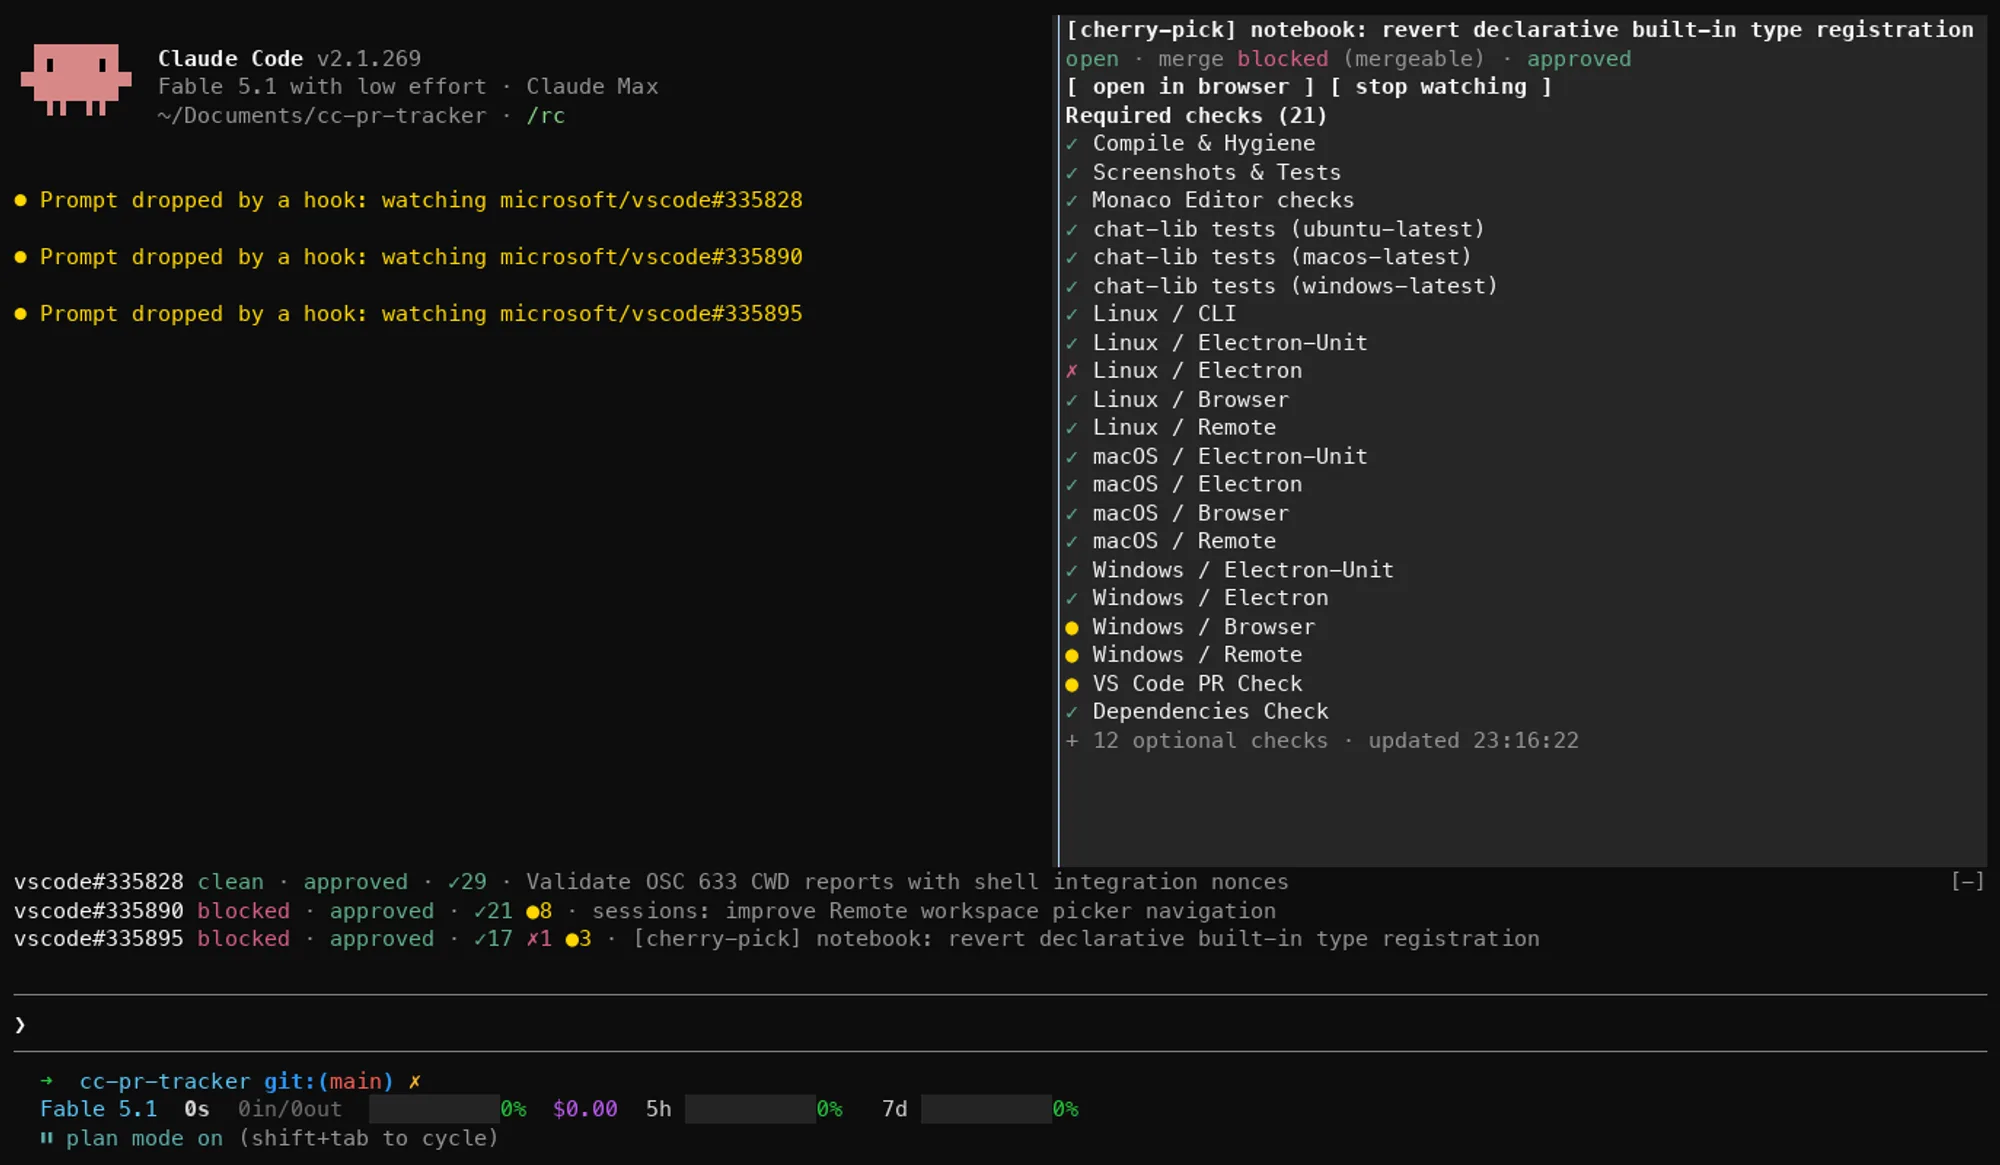Click the yellow pending dot beside Windows / Remote
The image size is (2000, 1165).
1072,656
